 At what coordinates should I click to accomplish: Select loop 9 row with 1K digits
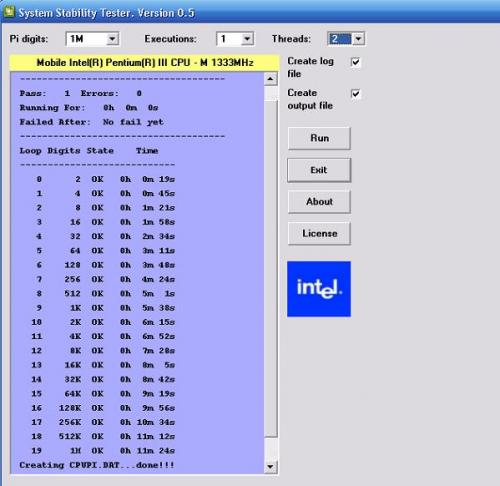[105, 308]
